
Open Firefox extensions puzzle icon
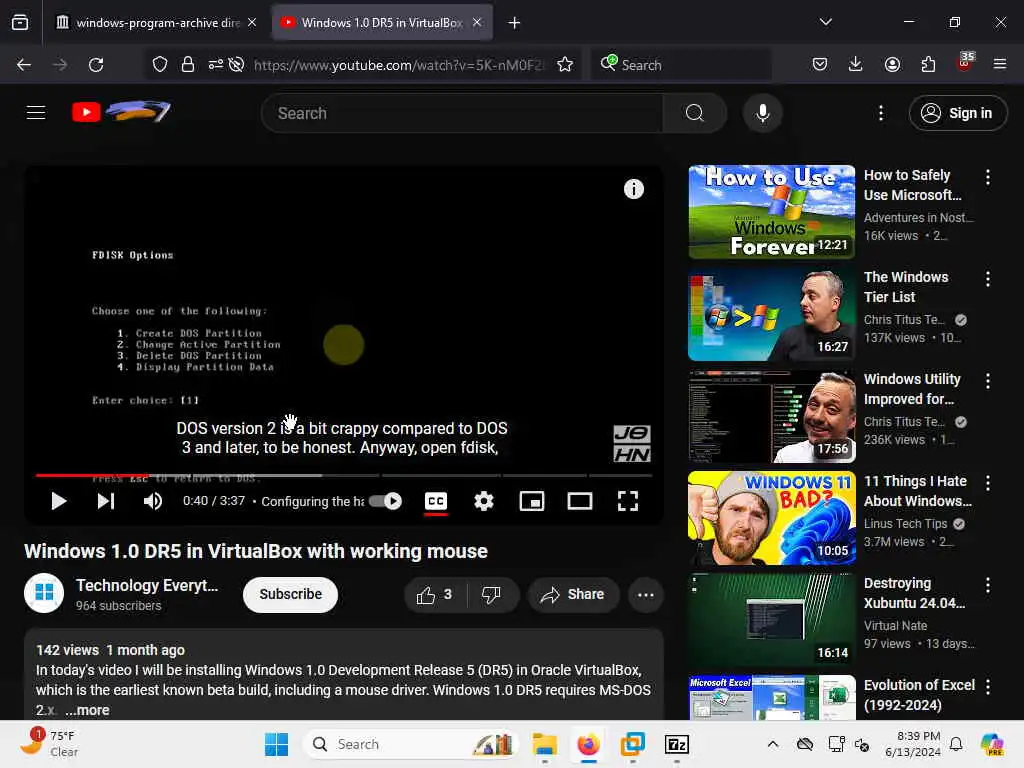click(928, 64)
